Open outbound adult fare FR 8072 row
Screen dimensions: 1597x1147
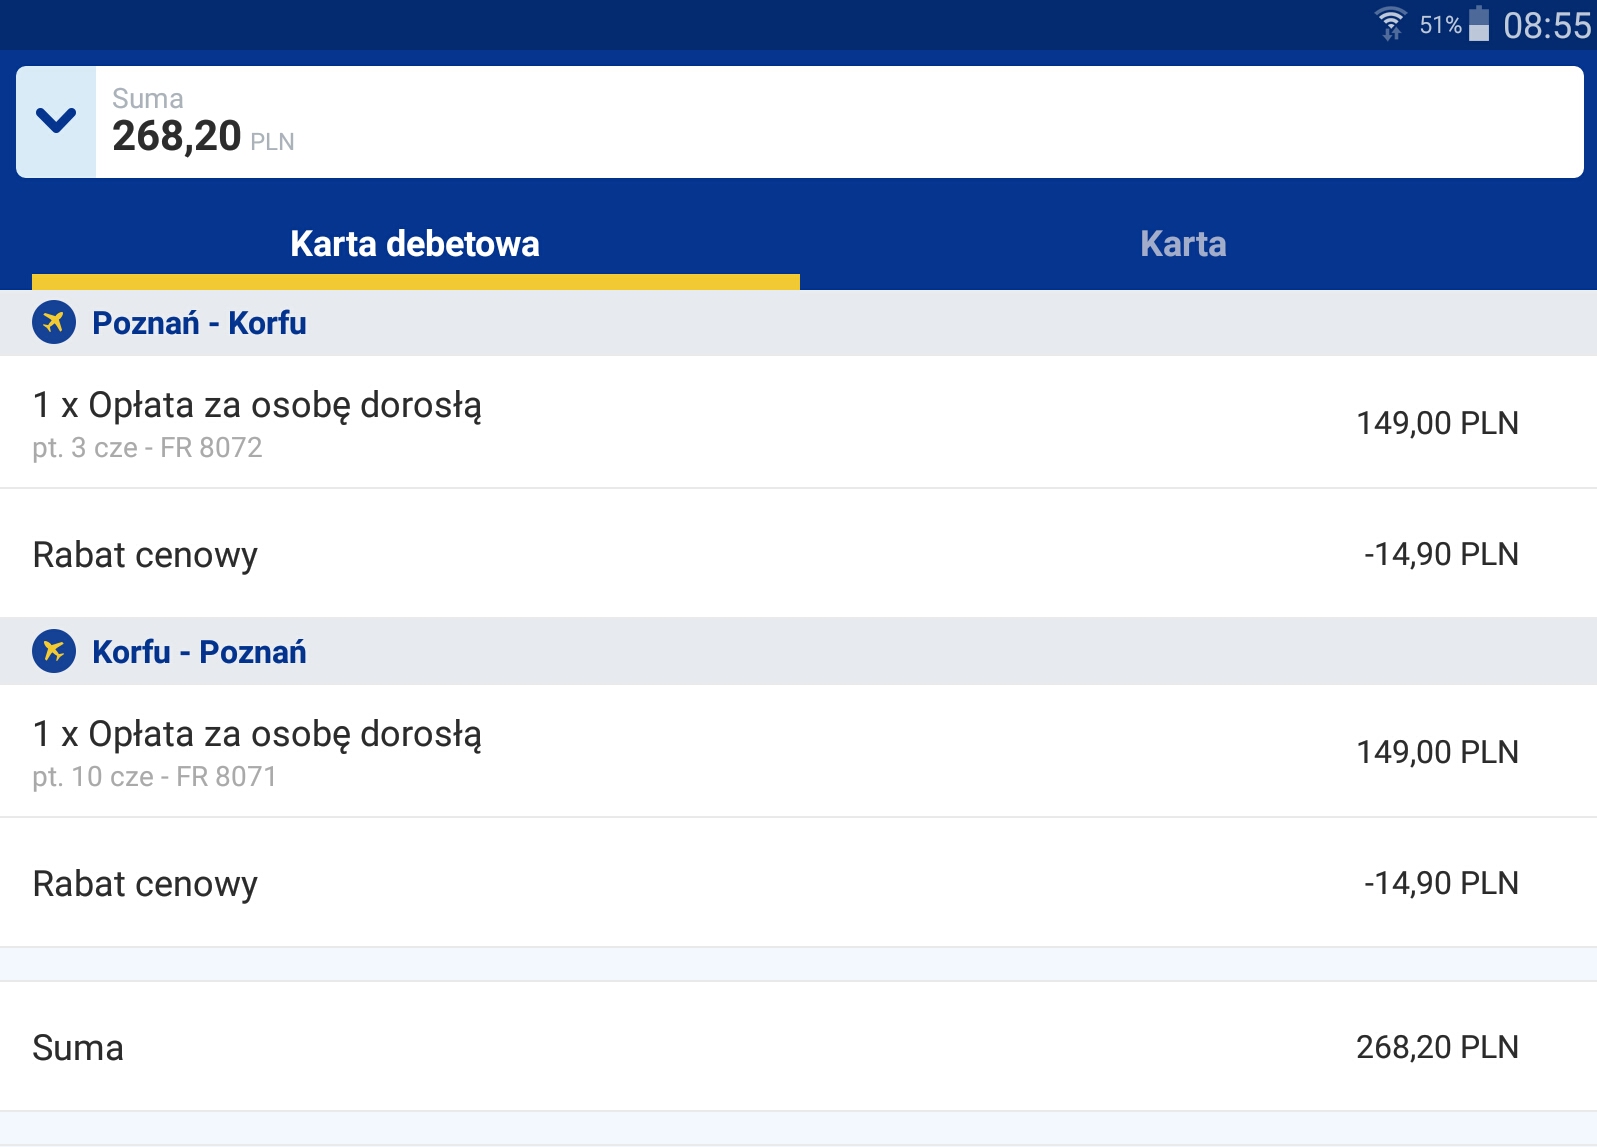click(798, 423)
